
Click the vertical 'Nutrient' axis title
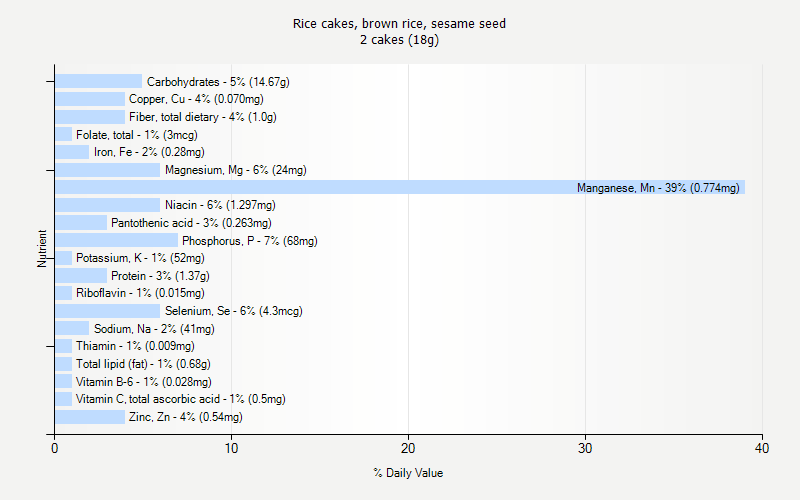tap(42, 248)
